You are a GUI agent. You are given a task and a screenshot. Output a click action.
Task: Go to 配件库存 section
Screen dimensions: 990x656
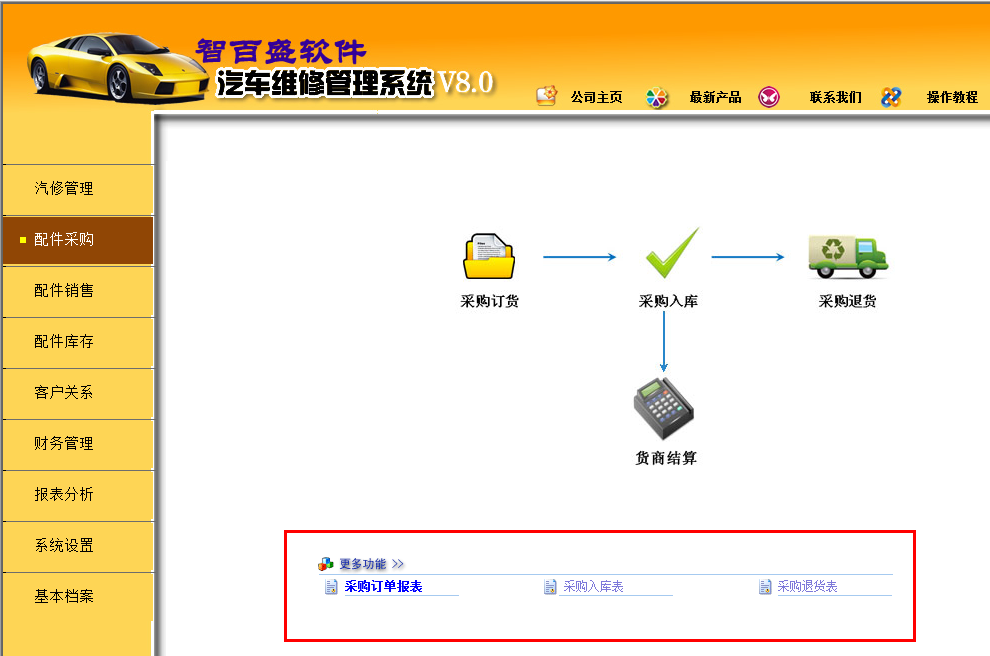(x=78, y=342)
